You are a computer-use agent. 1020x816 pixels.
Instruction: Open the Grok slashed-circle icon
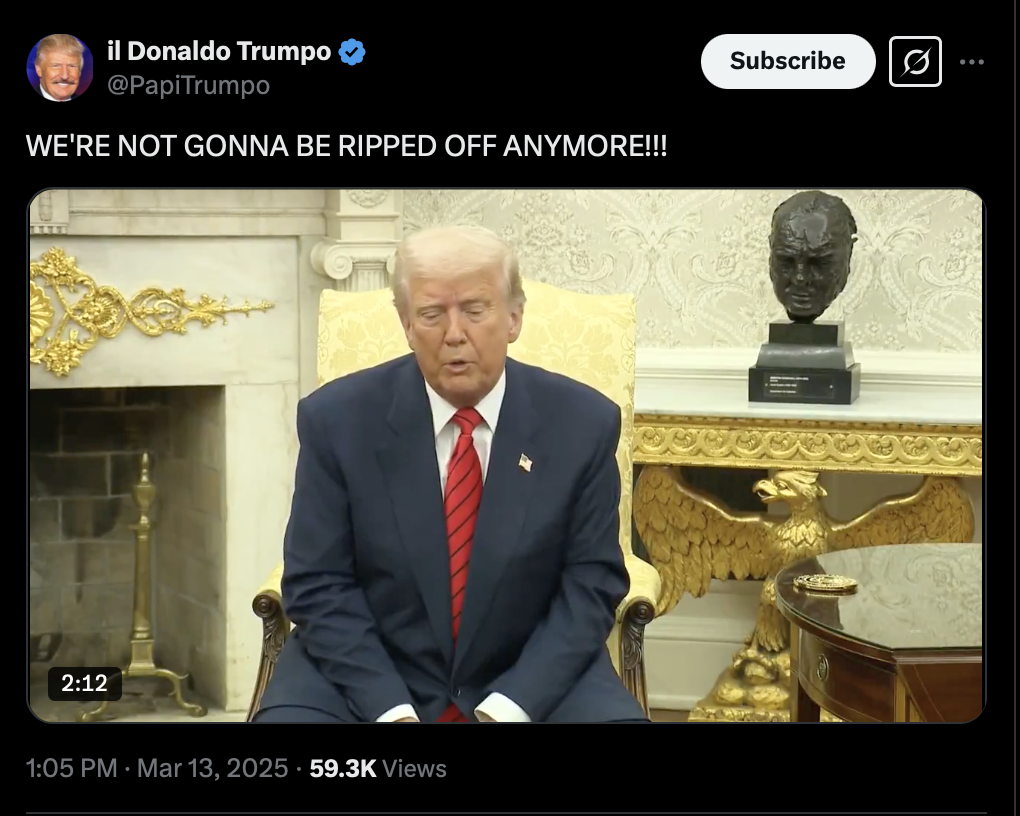[x=915, y=62]
